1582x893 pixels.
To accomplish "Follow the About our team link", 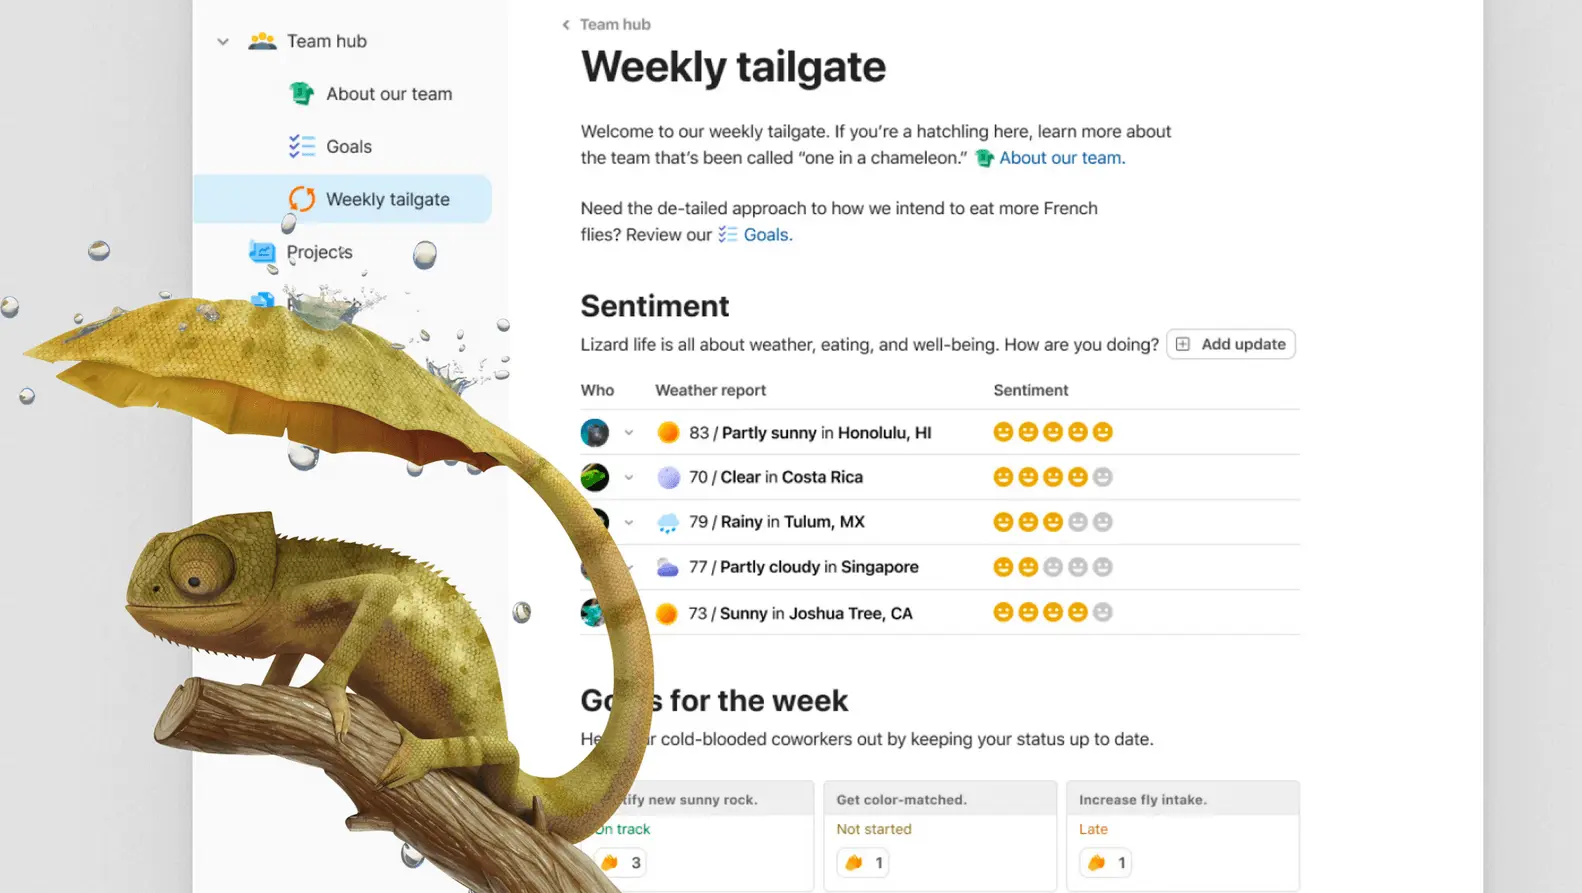I will tap(1060, 158).
